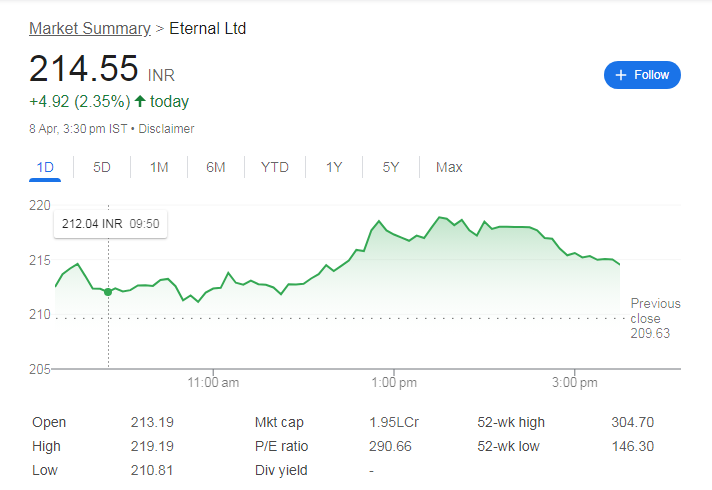
Task: Click the Eternal Ltd title
Action: coord(208,29)
